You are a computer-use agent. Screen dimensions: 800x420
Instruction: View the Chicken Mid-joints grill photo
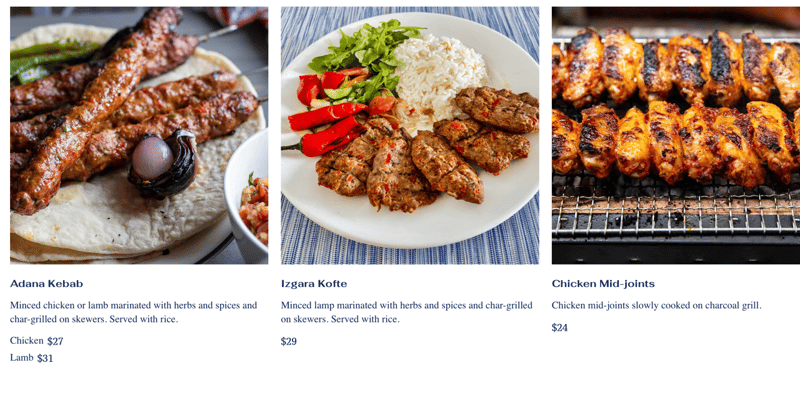(675, 135)
